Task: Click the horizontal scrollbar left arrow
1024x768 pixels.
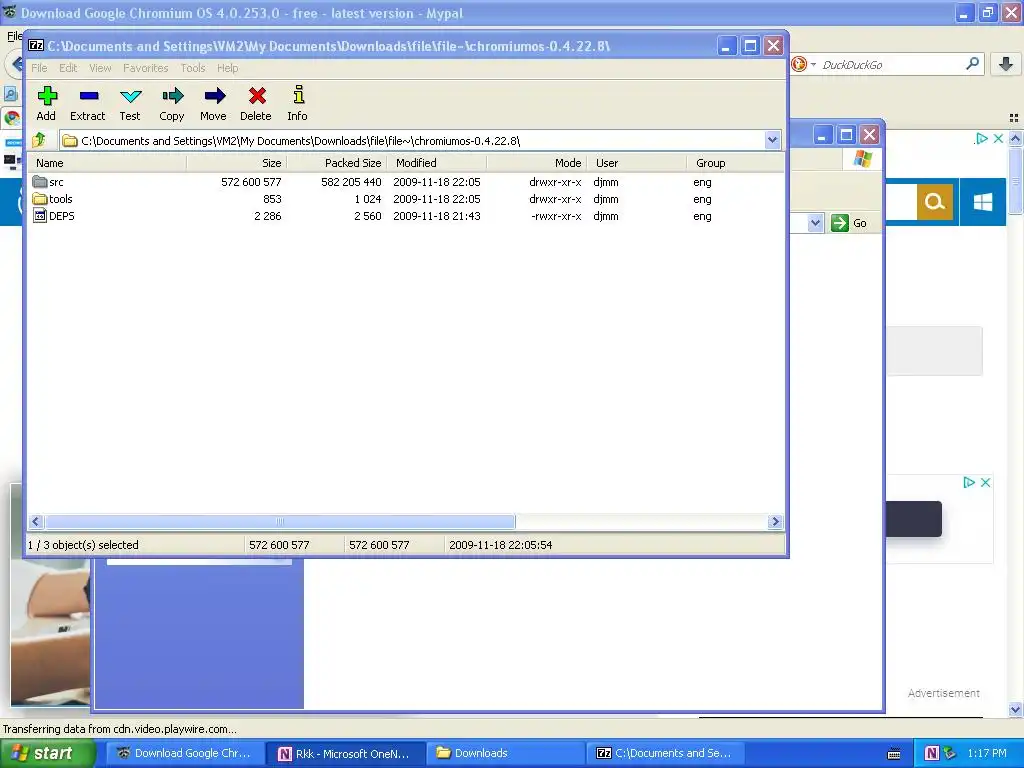Action: point(36,521)
